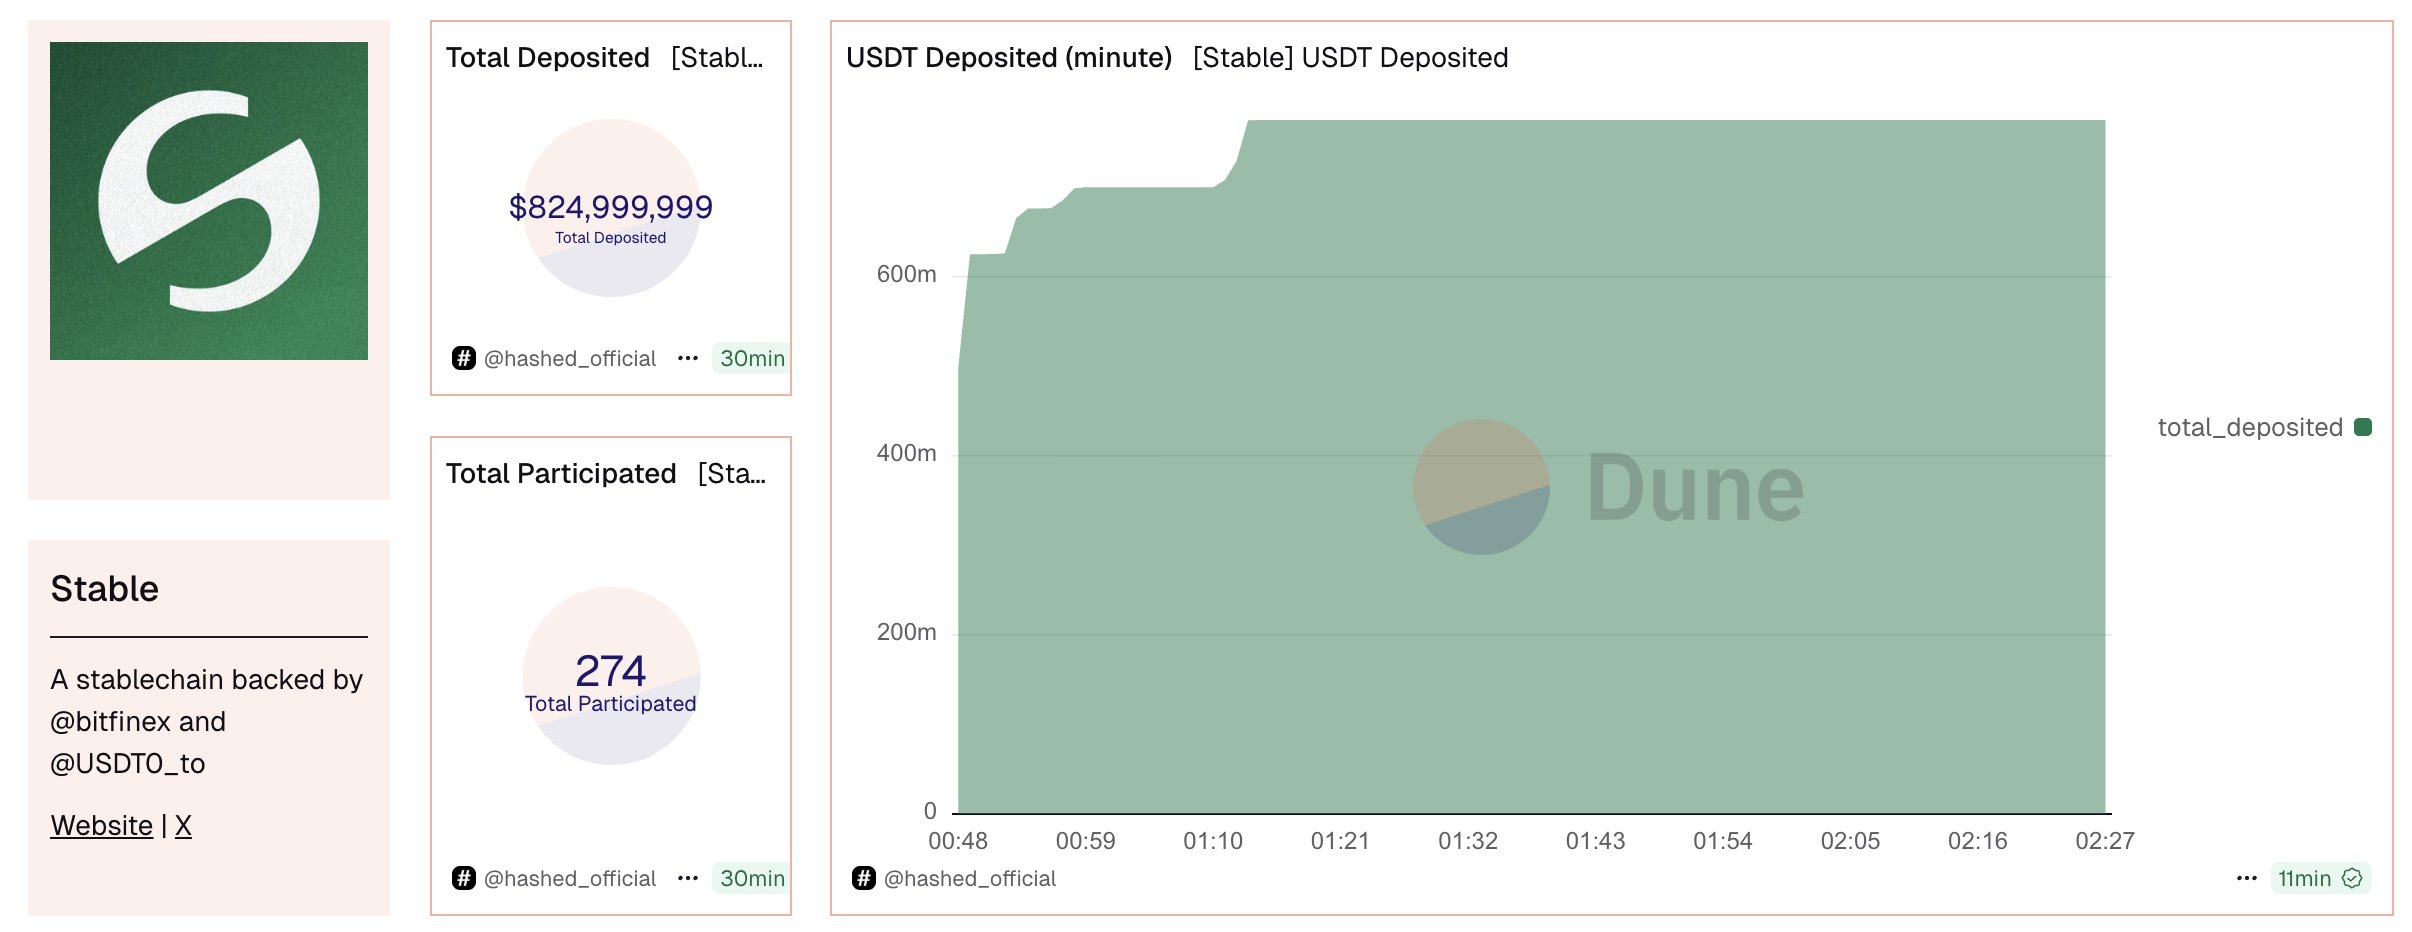
Task: Click @hashed_official under Total Deposited card
Action: [570, 358]
